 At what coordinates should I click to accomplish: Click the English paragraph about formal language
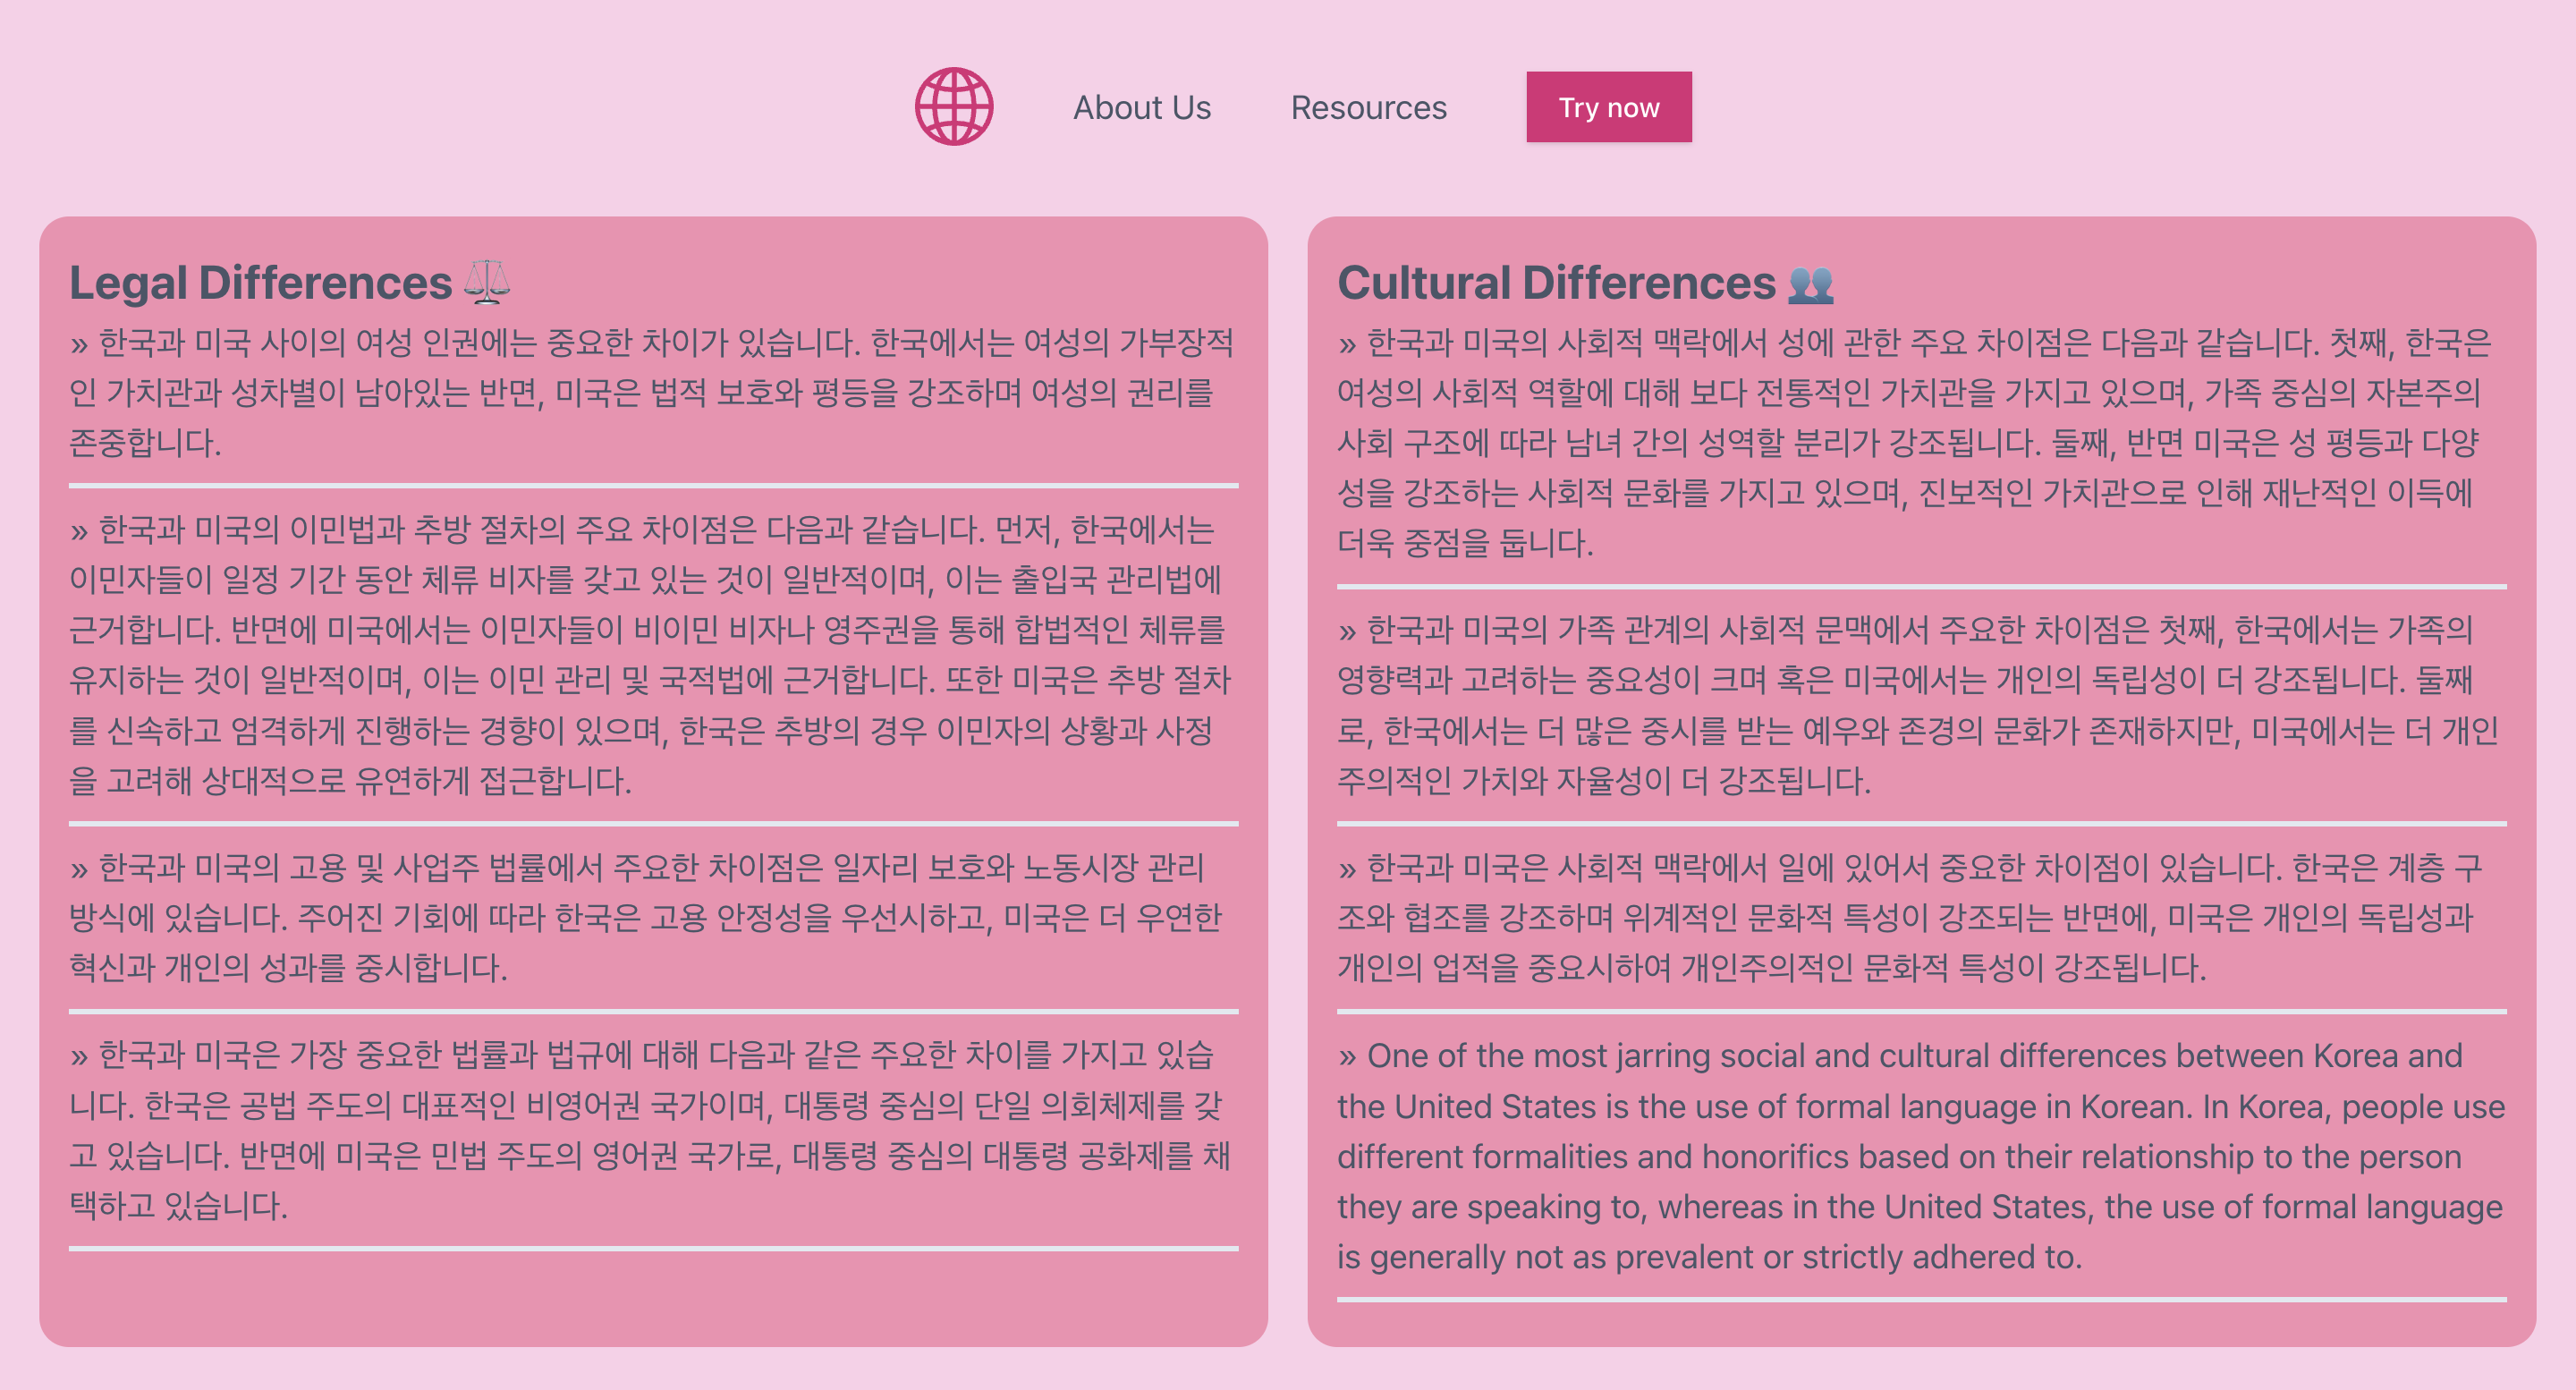(x=1920, y=1156)
